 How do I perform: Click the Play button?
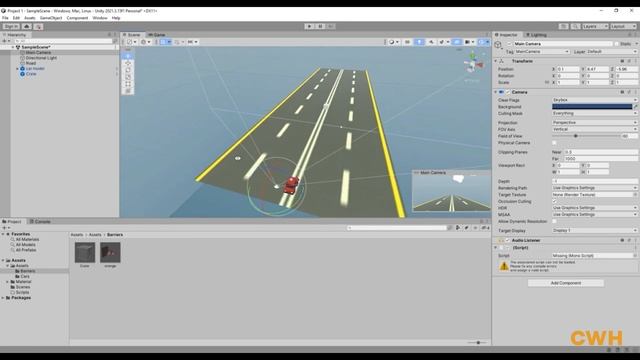point(309,27)
